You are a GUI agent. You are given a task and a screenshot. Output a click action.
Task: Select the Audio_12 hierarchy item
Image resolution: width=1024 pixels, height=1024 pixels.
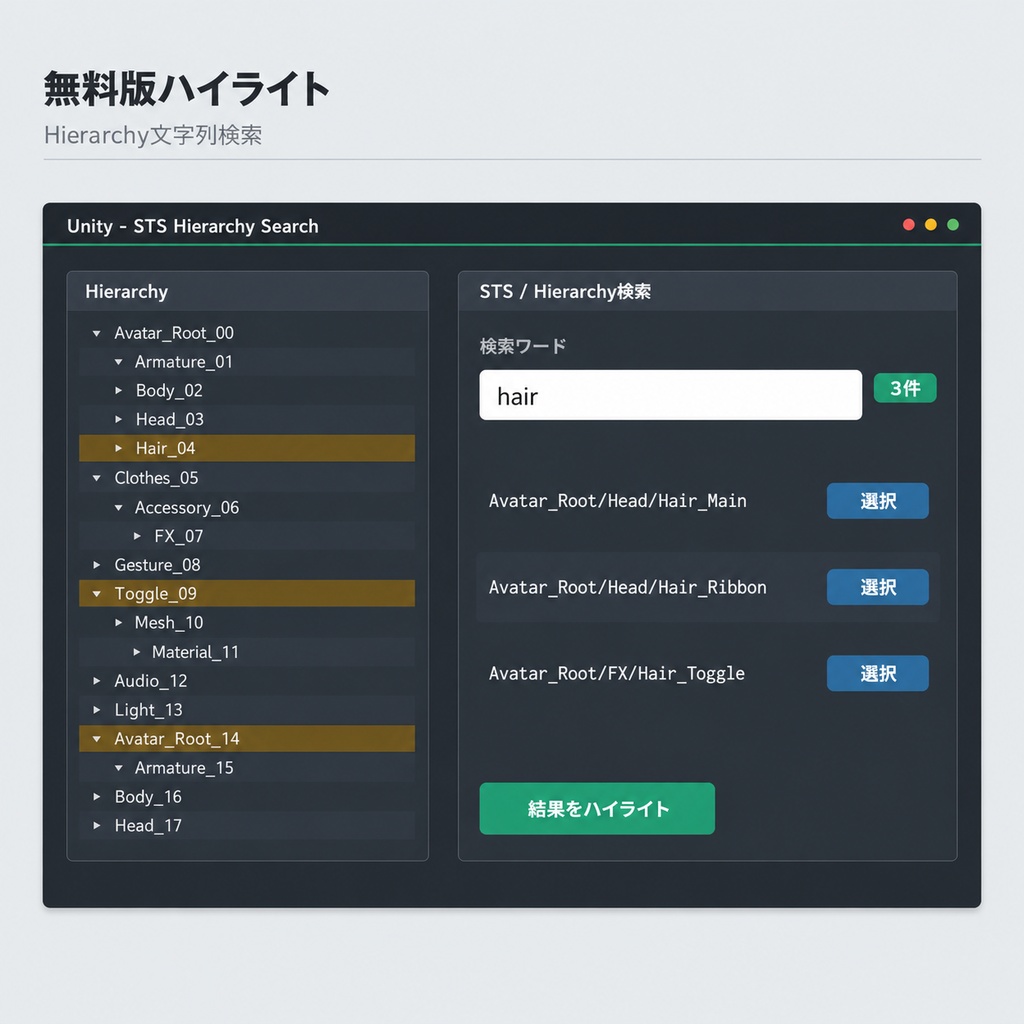point(247,681)
